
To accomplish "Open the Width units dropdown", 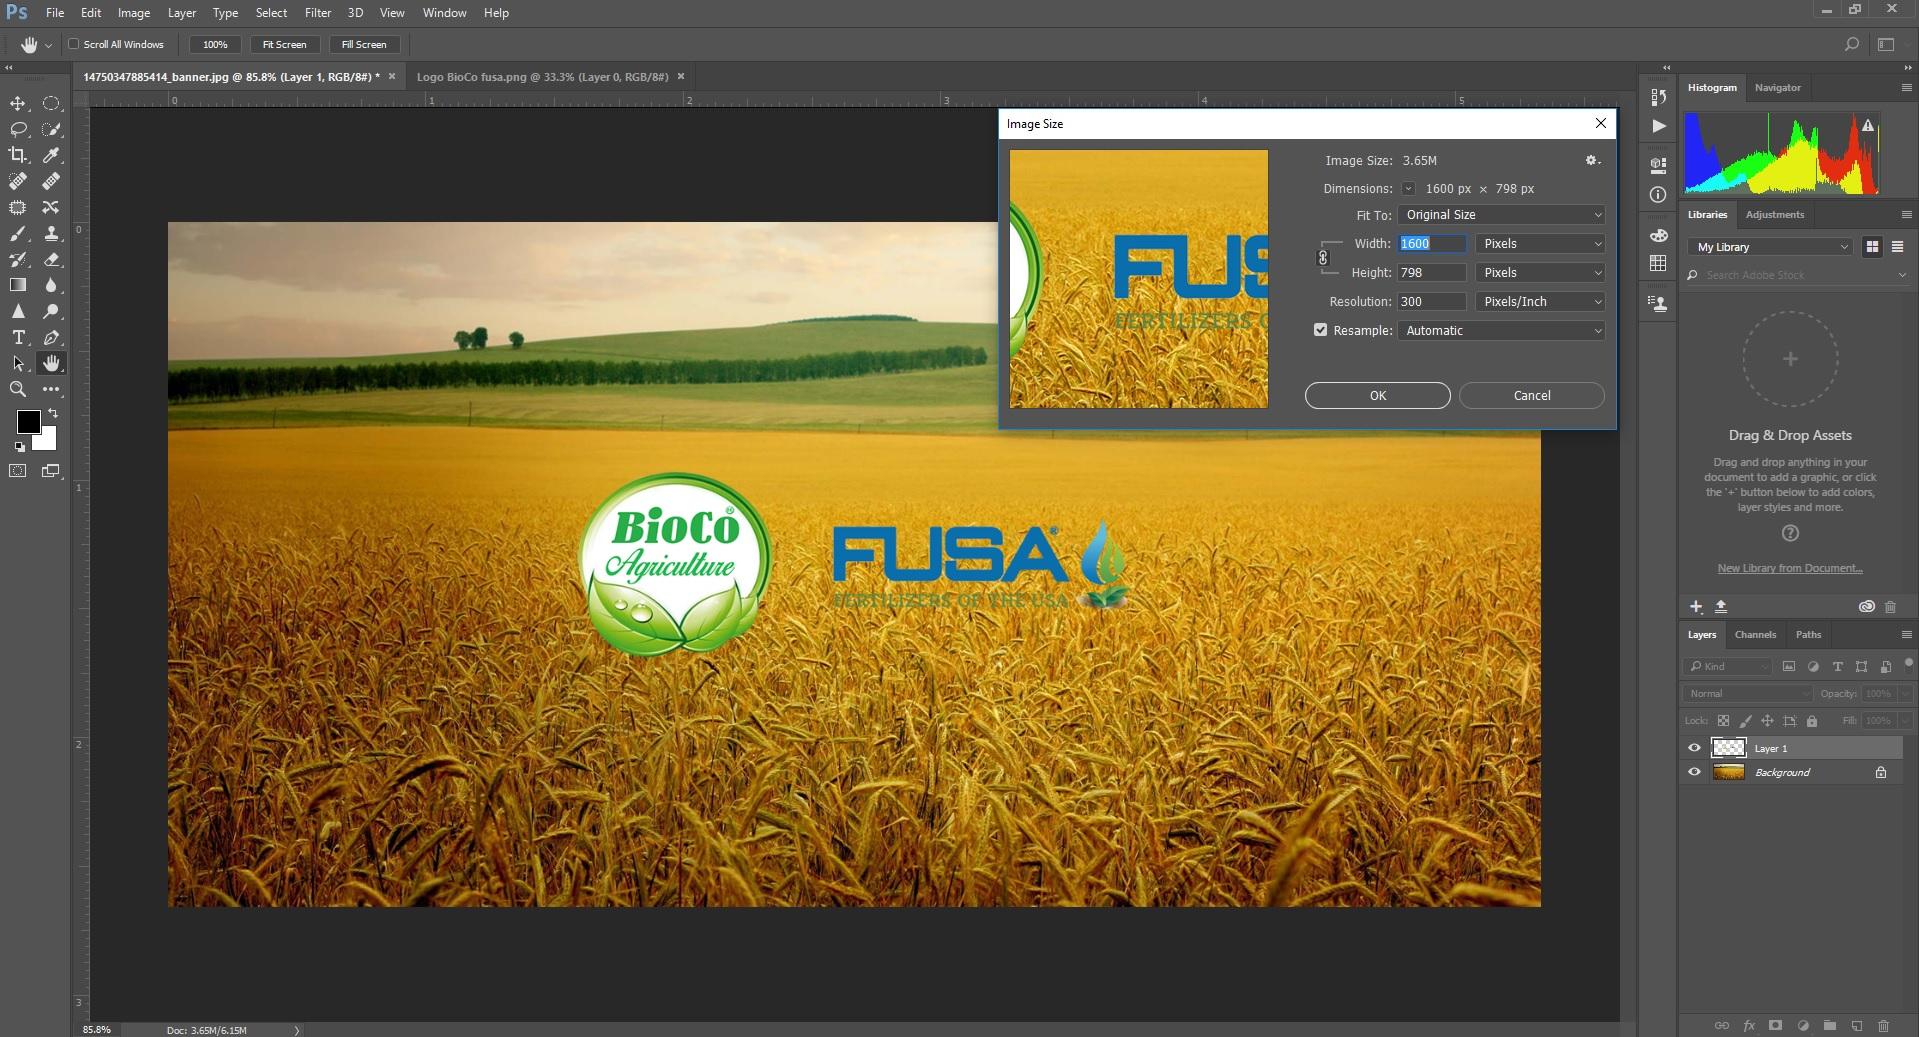I will click(1540, 244).
